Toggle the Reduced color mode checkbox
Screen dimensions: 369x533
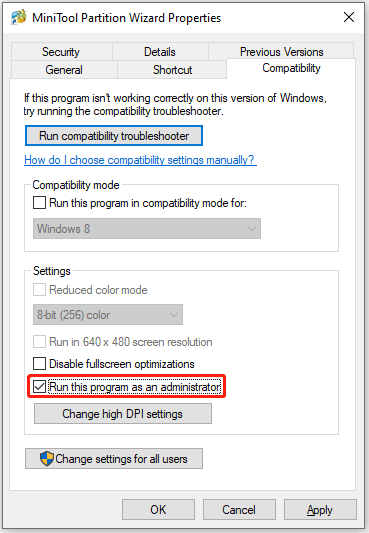click(x=39, y=290)
